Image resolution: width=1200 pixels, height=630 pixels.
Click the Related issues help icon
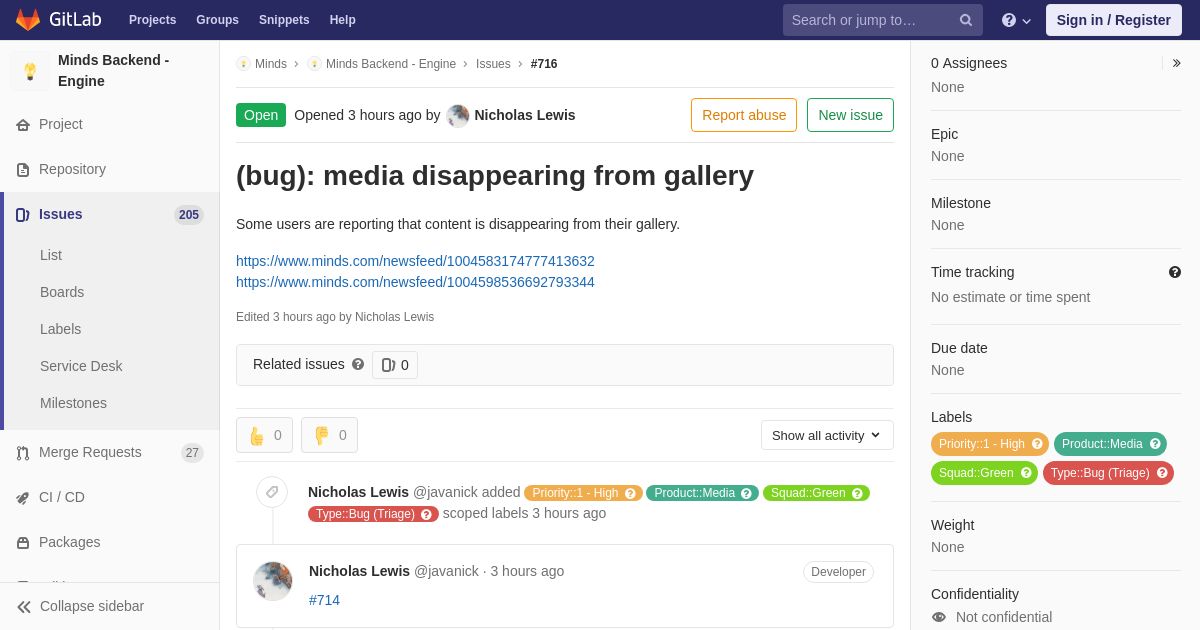[358, 364]
